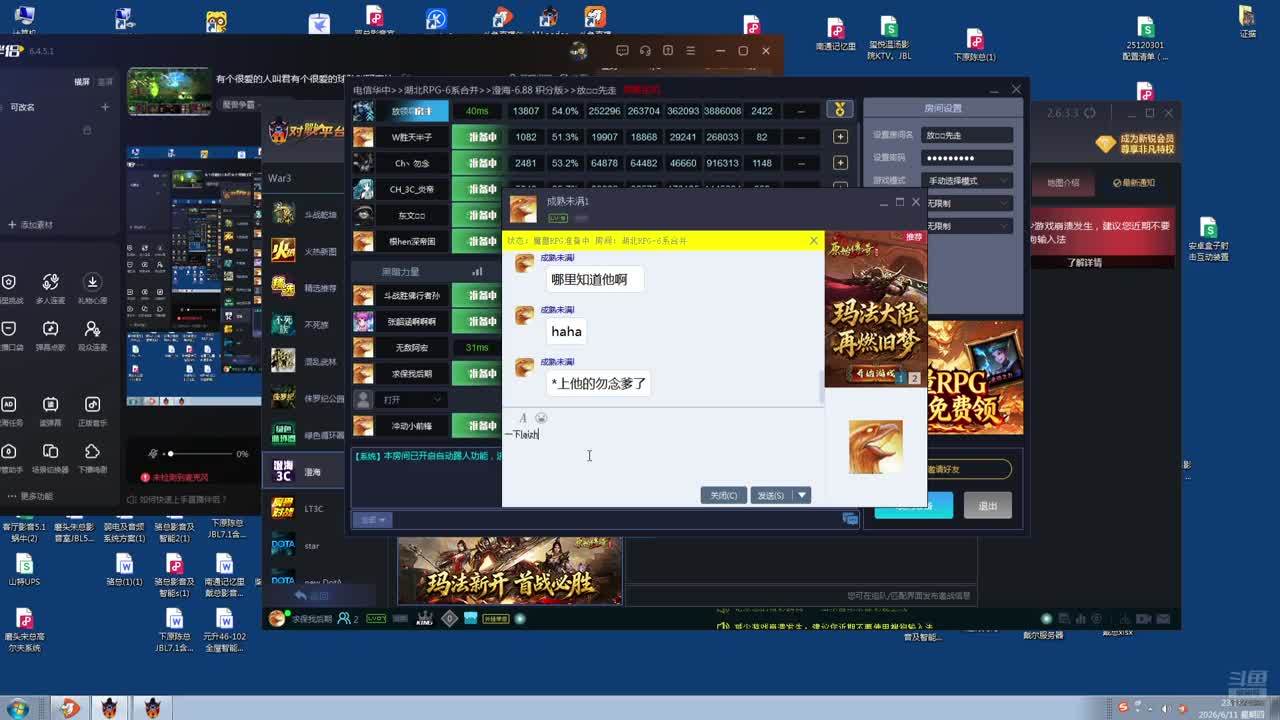This screenshot has width=1280, height=720.
Task: Toggle 准备中 status for Ch丶勿念
Action: click(476, 163)
